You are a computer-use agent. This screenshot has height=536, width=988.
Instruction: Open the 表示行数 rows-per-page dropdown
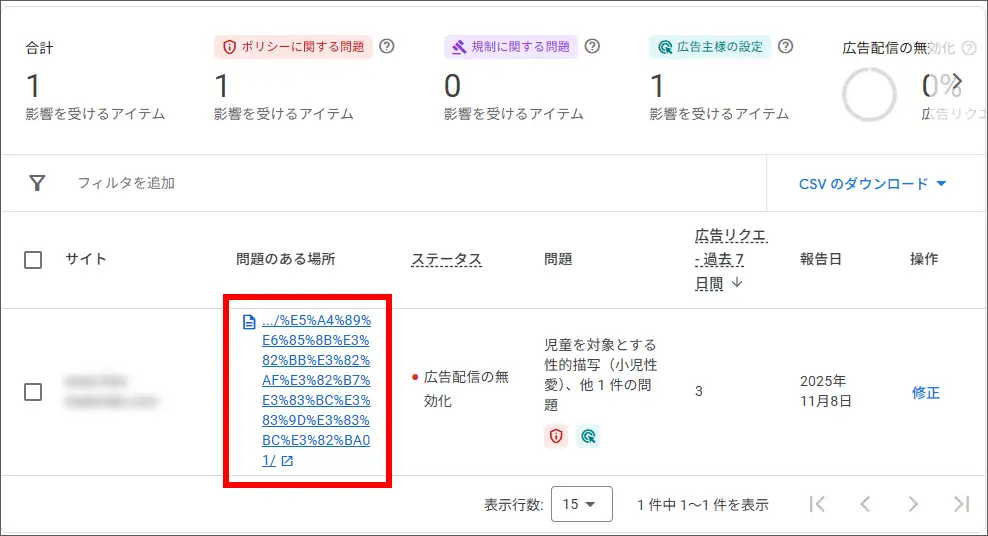tap(581, 505)
